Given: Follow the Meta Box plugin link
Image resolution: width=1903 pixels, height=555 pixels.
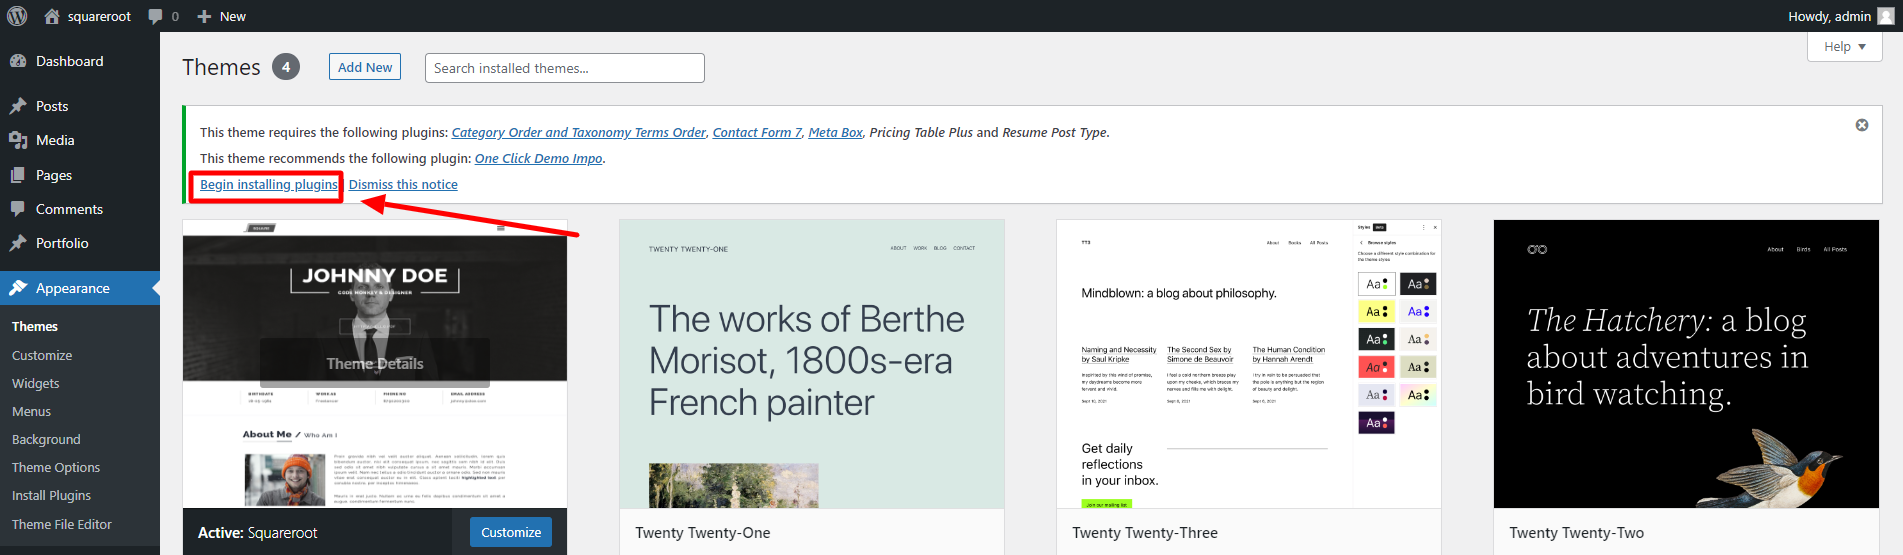Looking at the screenshot, I should pos(835,132).
